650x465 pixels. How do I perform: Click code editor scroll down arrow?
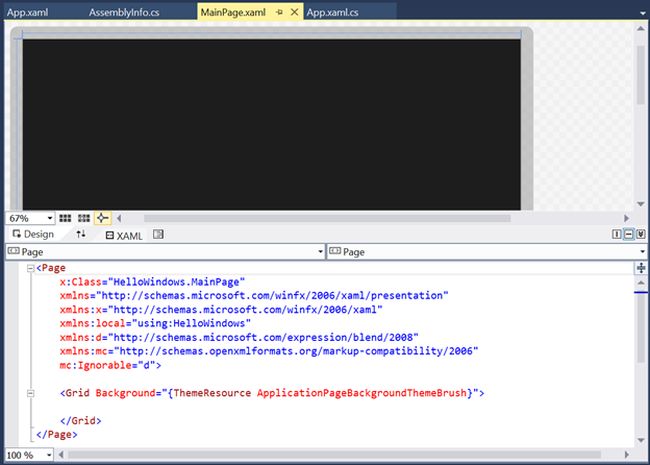tap(641, 440)
